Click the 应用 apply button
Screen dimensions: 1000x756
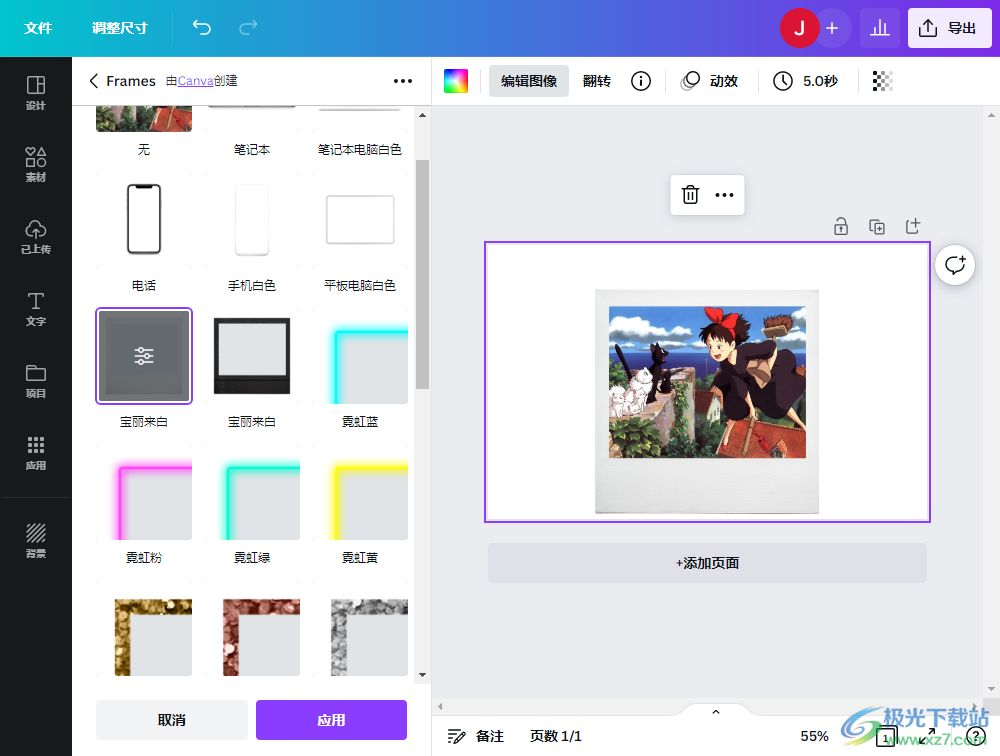331,720
